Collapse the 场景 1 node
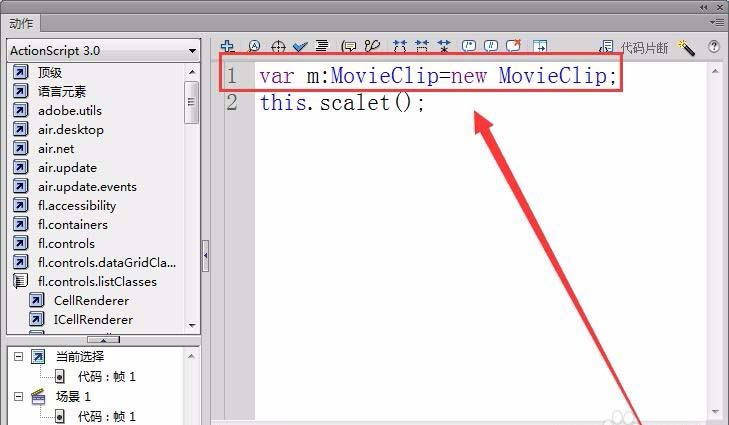729x425 pixels. (18, 397)
